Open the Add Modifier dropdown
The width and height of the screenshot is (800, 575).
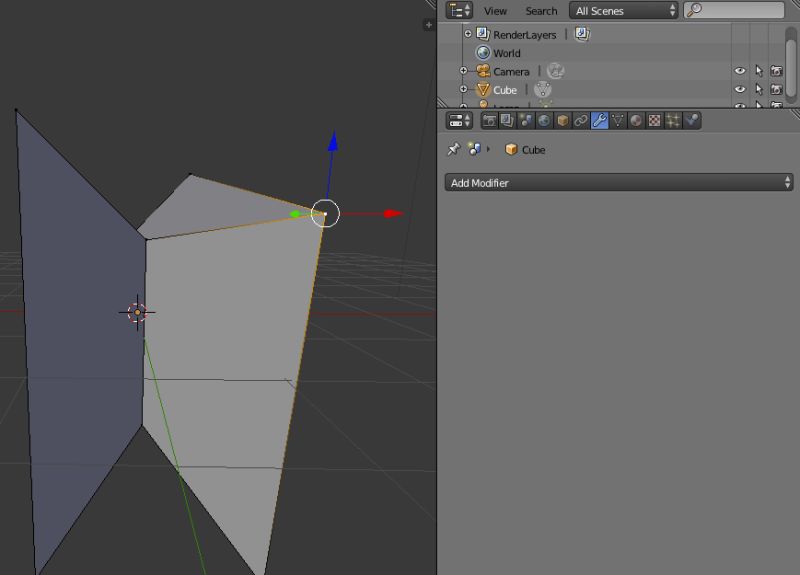pos(619,183)
